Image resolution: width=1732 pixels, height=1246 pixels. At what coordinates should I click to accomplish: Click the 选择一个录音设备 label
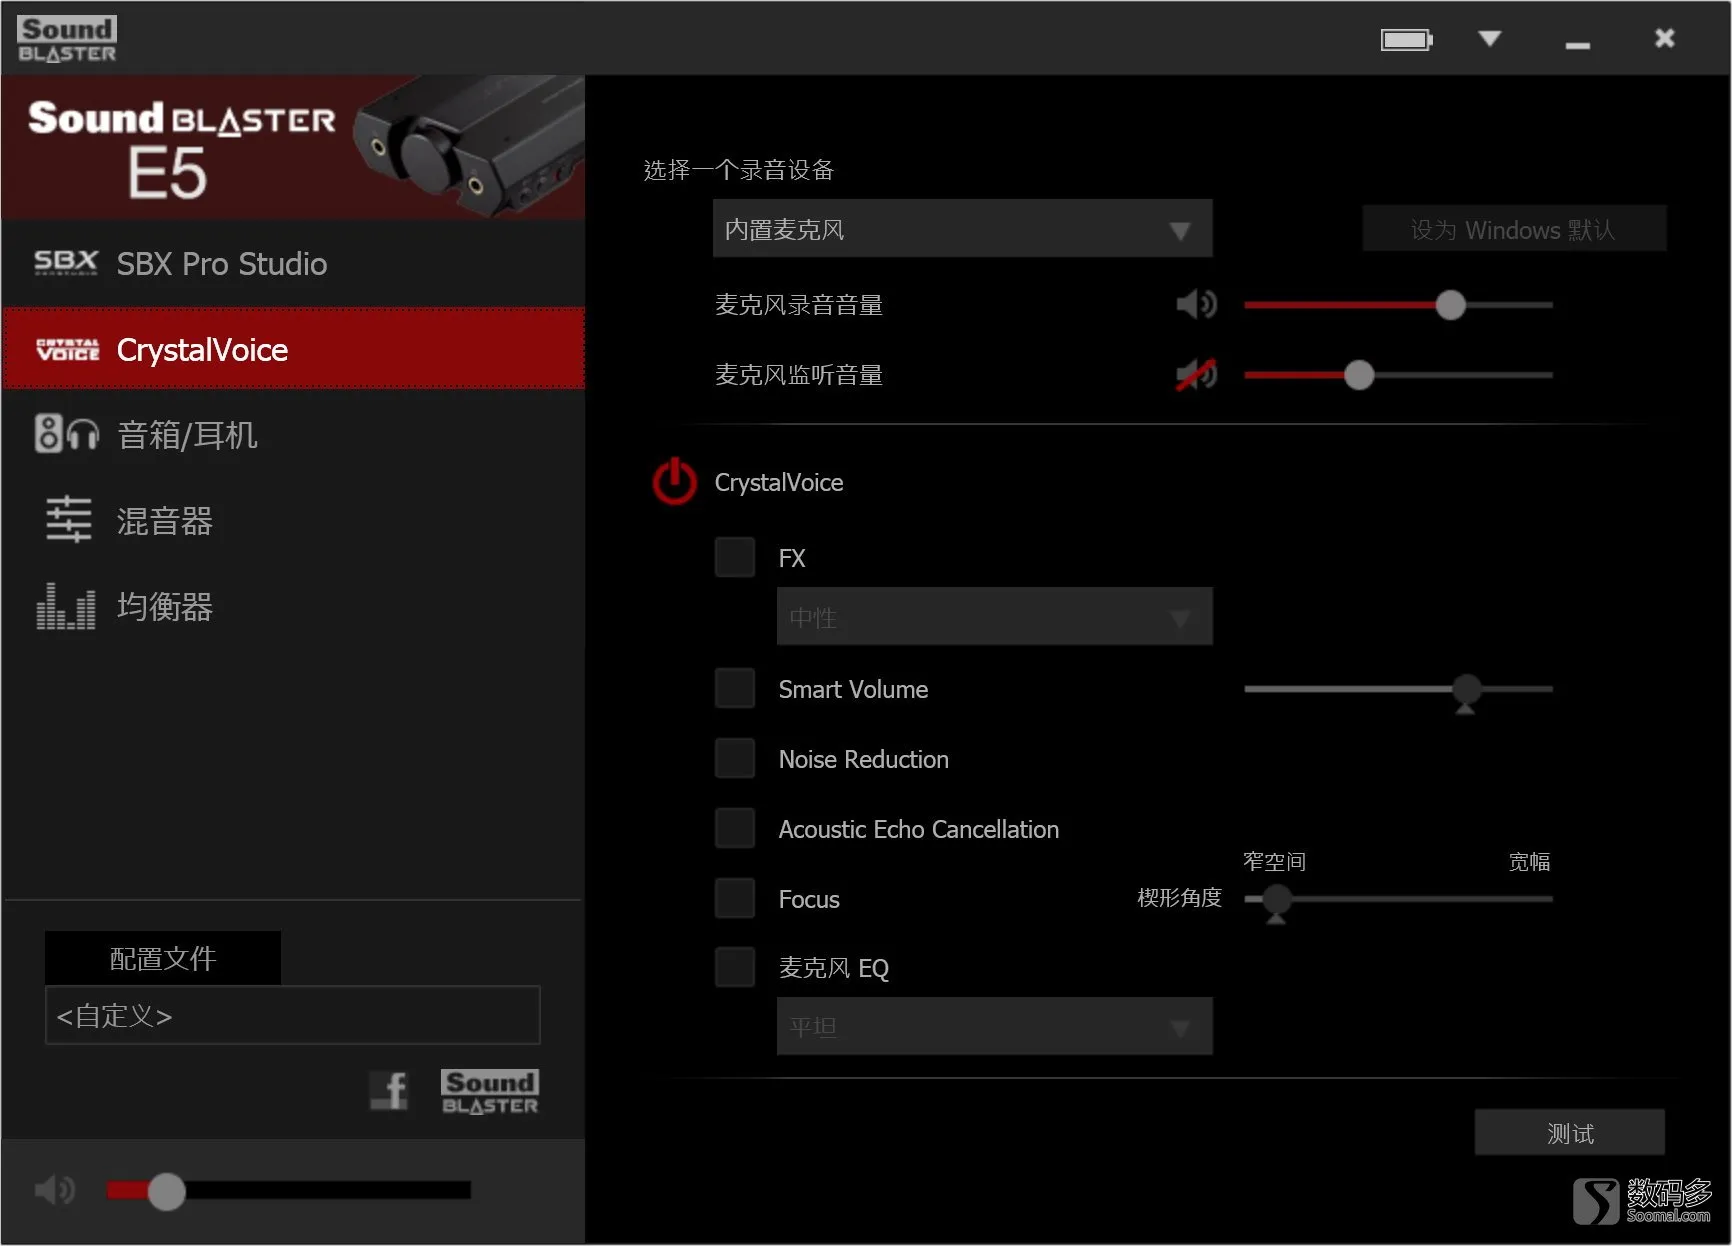click(x=739, y=170)
